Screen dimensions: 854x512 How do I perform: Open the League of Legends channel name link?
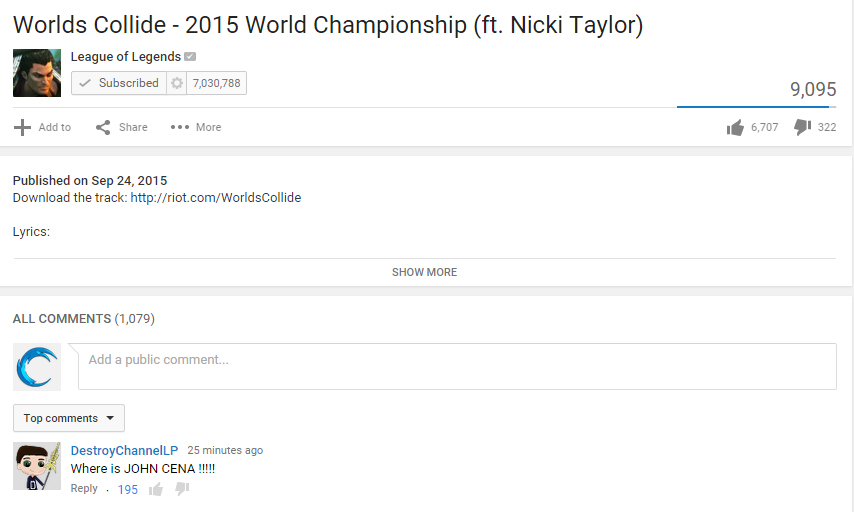[126, 57]
